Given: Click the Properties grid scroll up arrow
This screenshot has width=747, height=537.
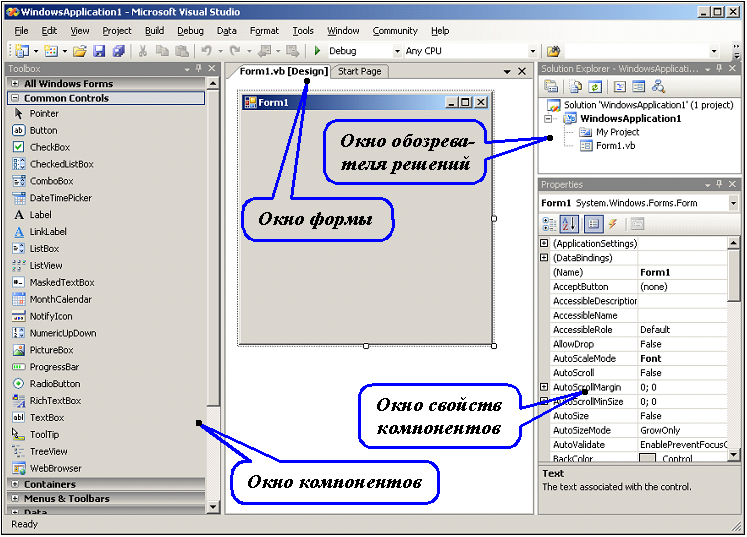Looking at the screenshot, I should [x=734, y=243].
